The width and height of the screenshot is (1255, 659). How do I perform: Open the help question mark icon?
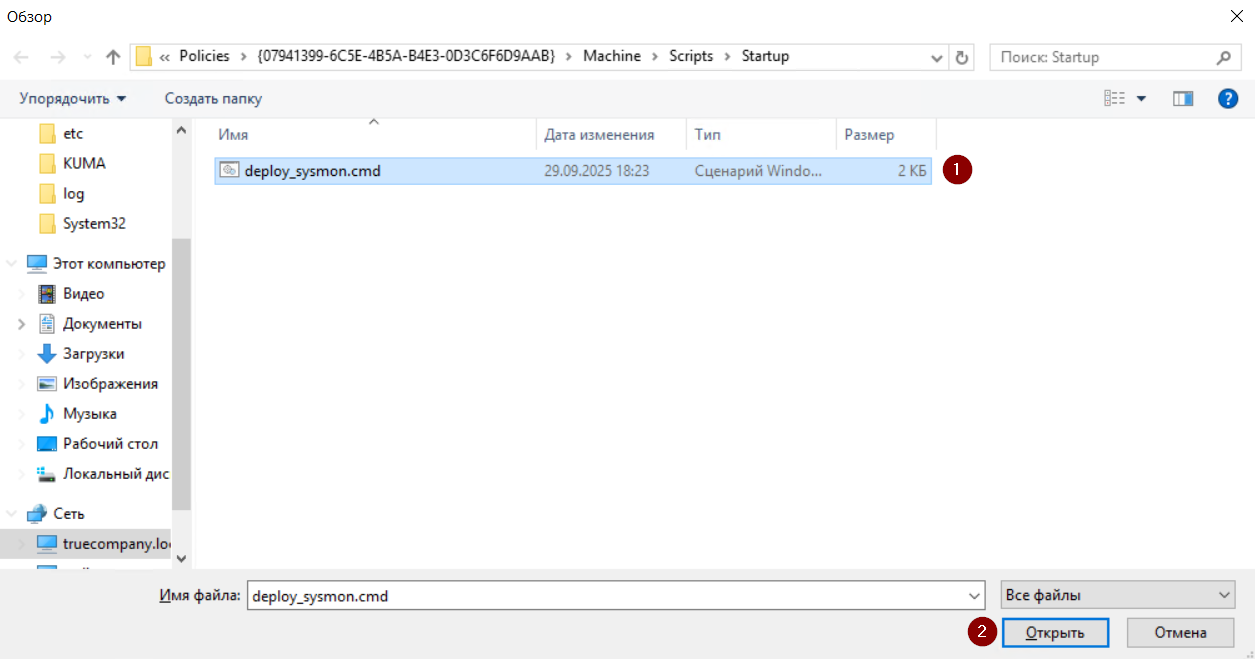pyautogui.click(x=1228, y=99)
